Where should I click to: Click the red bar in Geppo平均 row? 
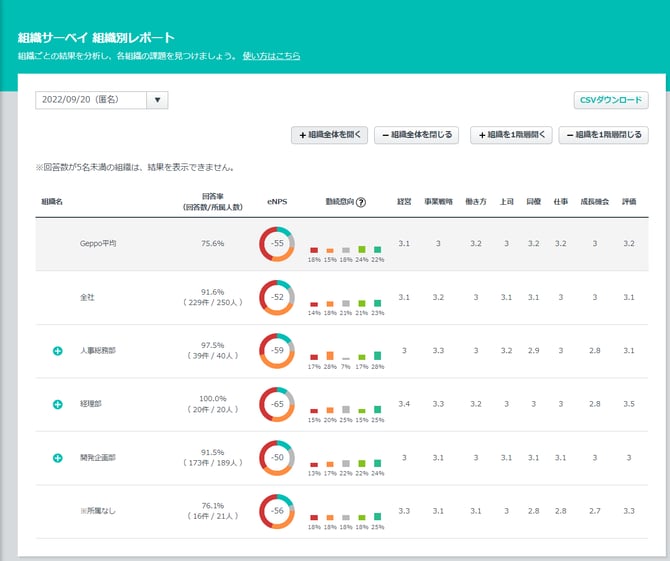[x=314, y=250]
